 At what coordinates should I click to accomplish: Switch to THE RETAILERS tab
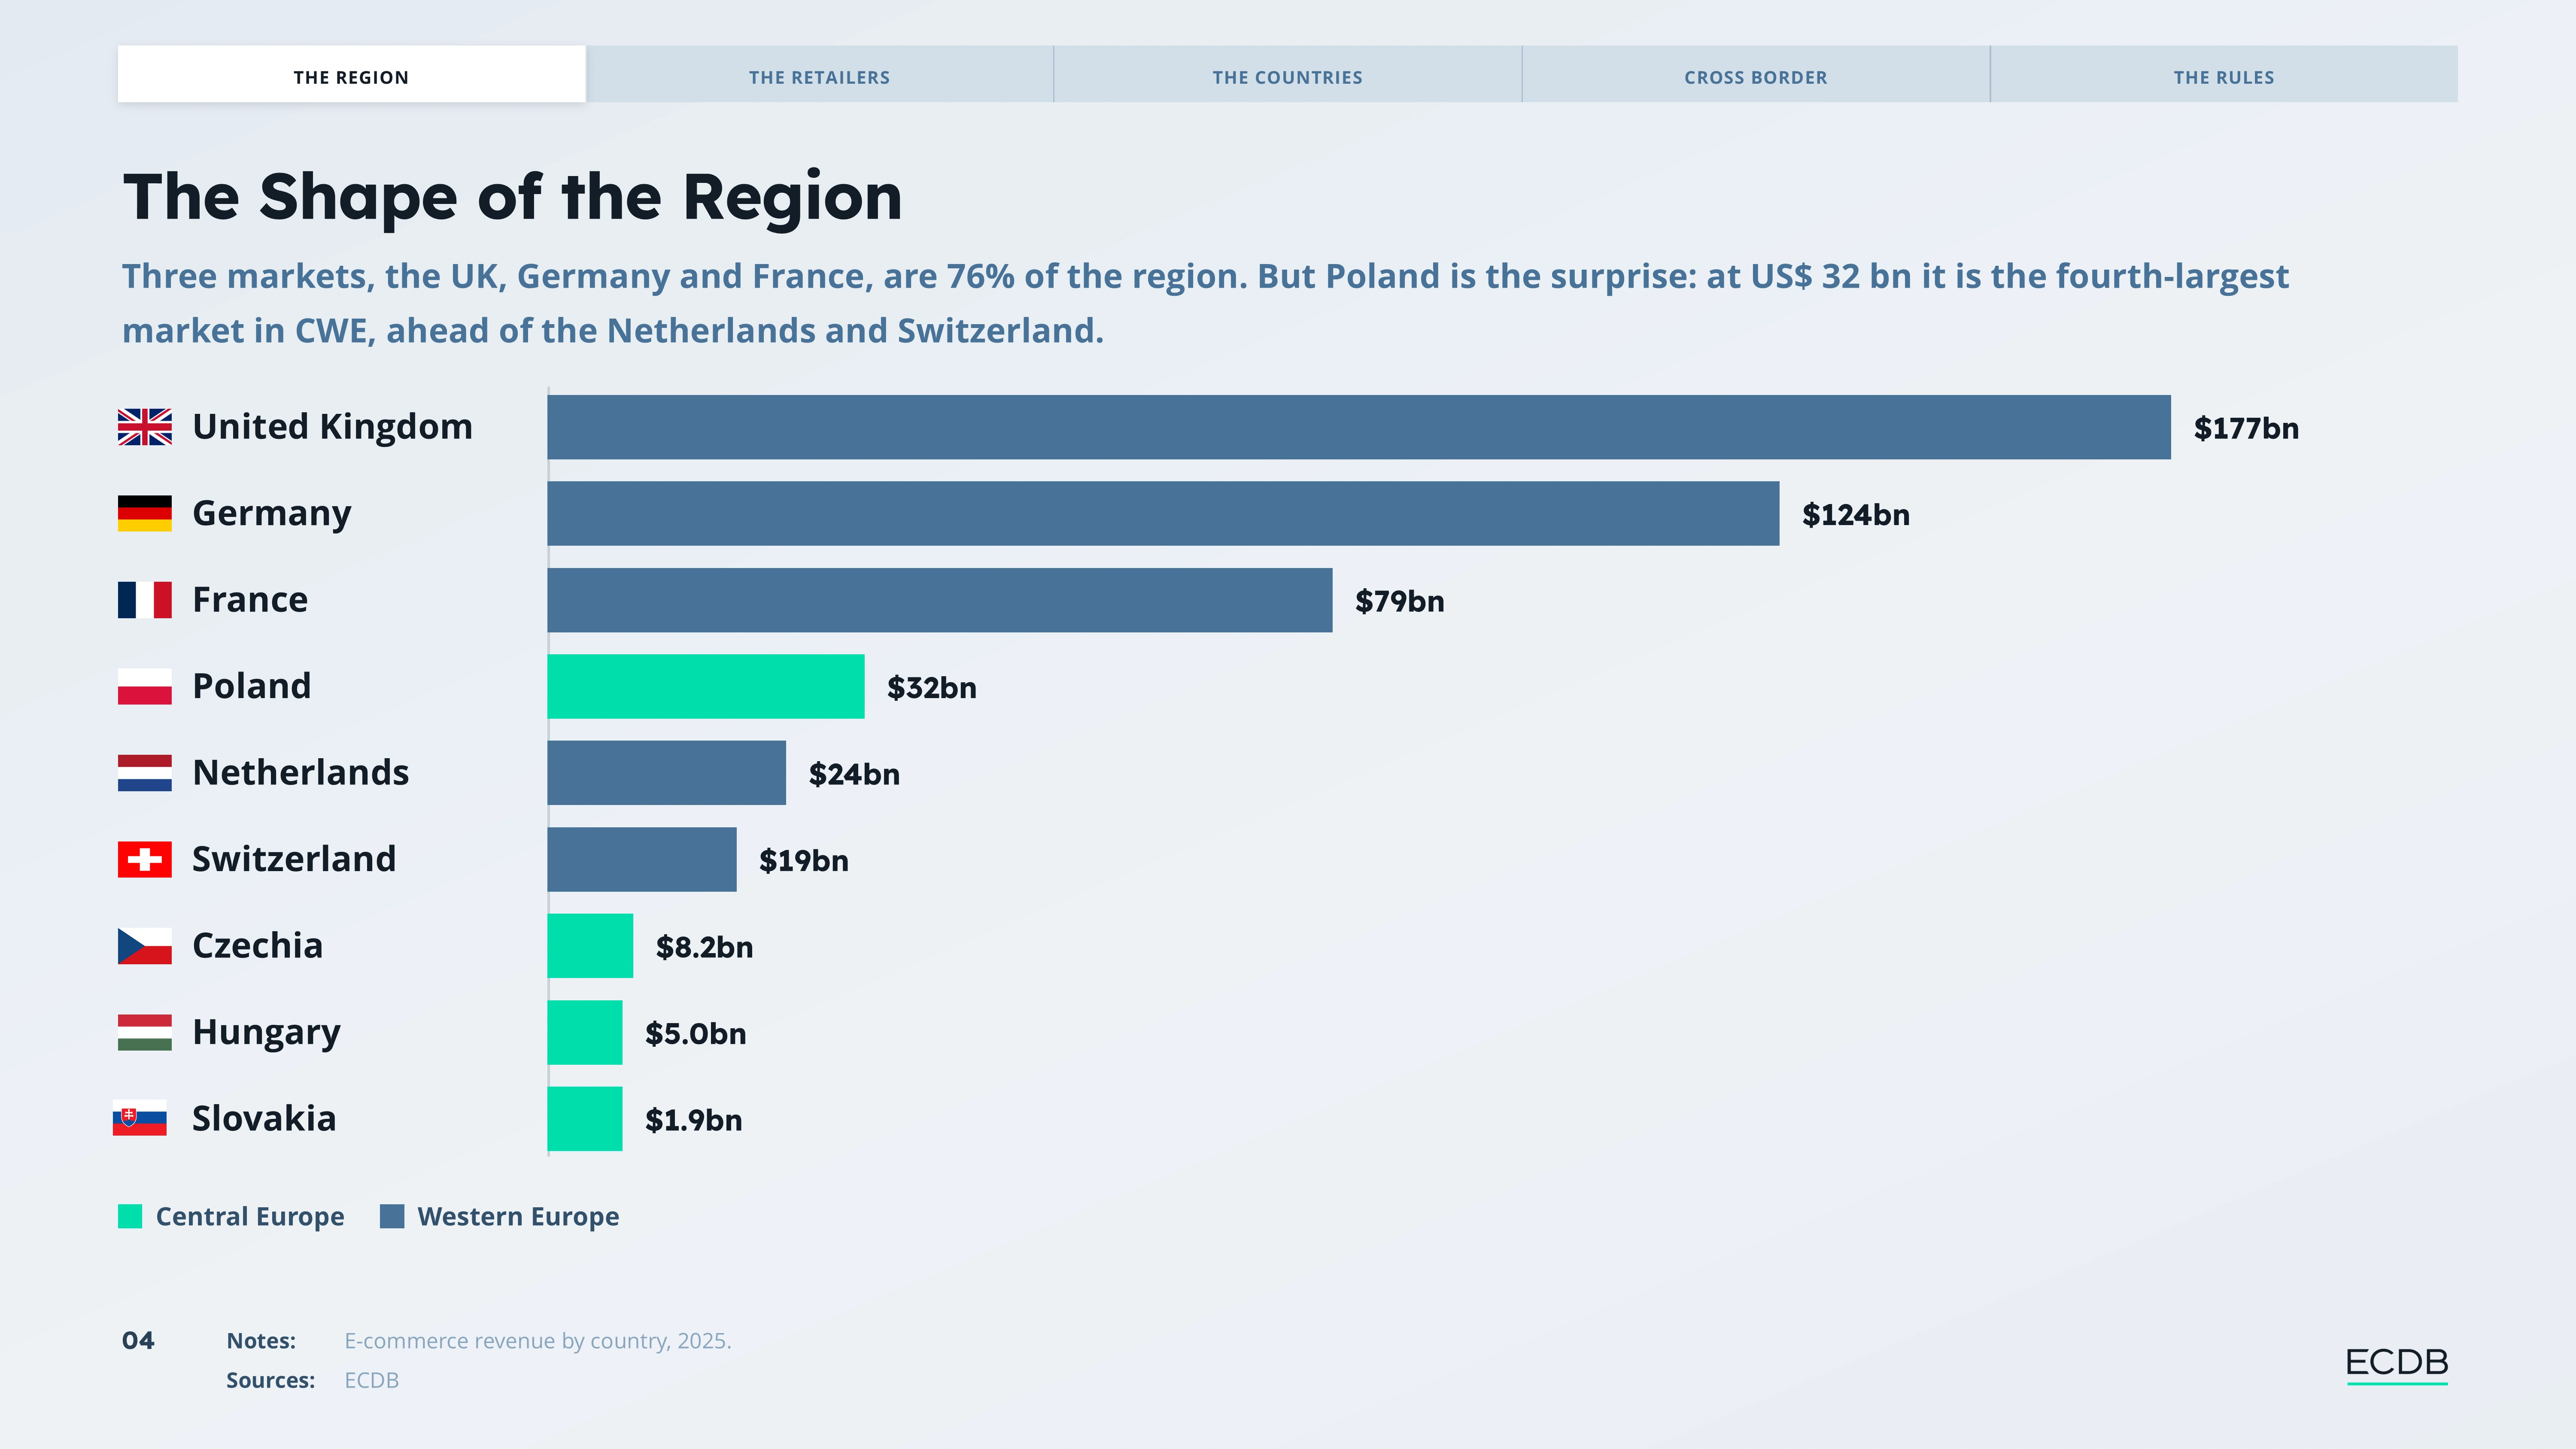click(819, 74)
